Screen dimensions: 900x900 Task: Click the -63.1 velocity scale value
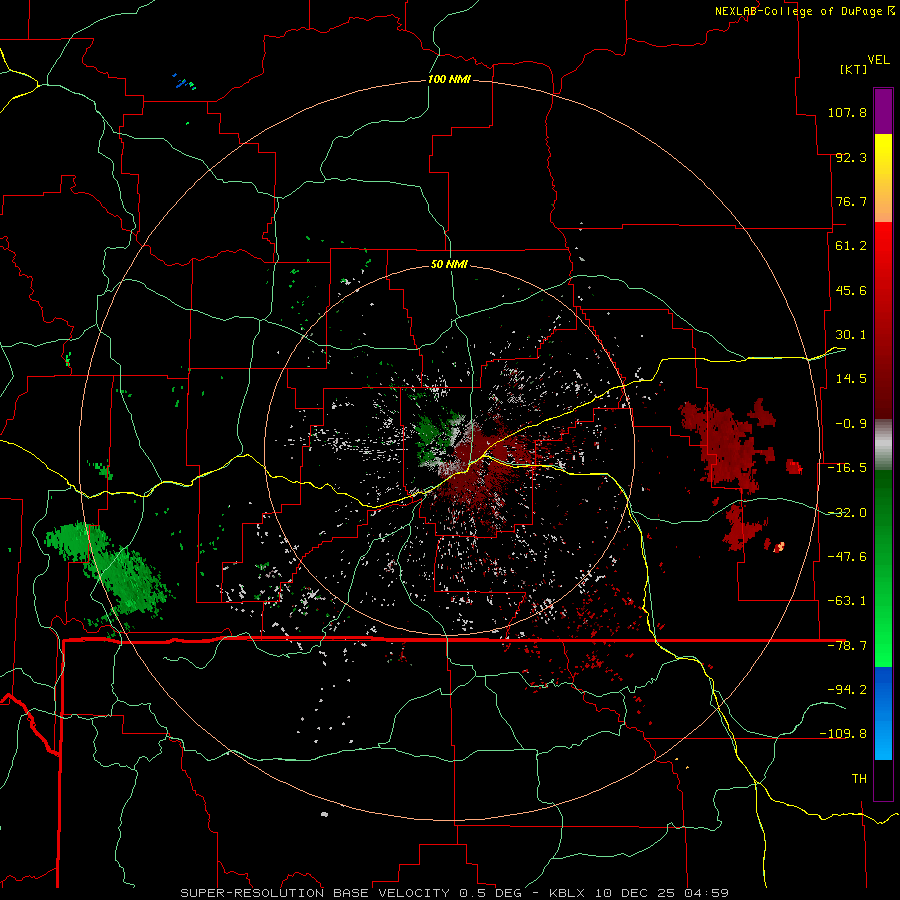[847, 601]
